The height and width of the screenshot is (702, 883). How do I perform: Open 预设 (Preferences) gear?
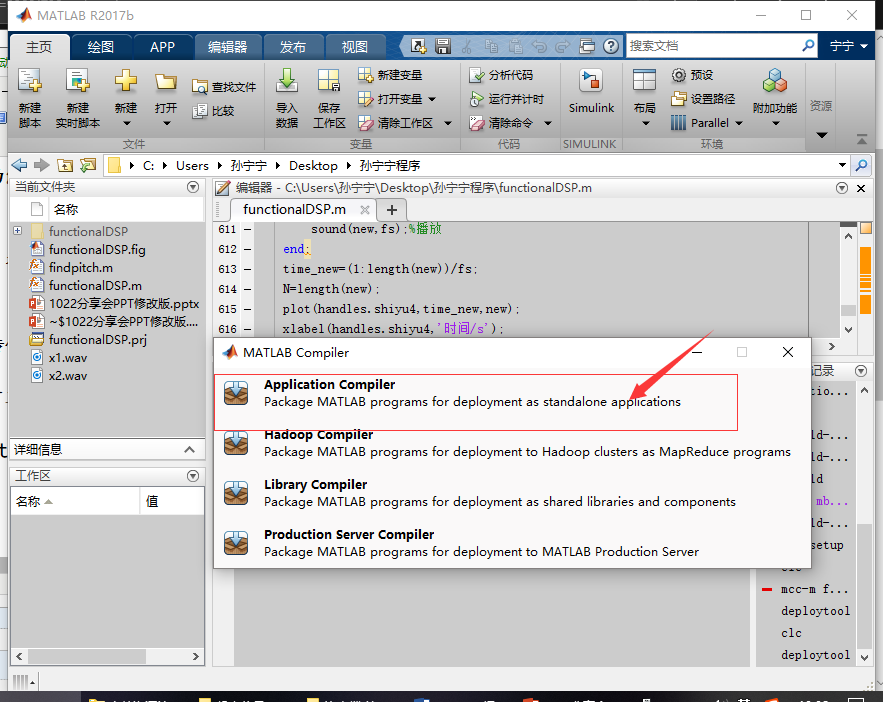(x=693, y=75)
